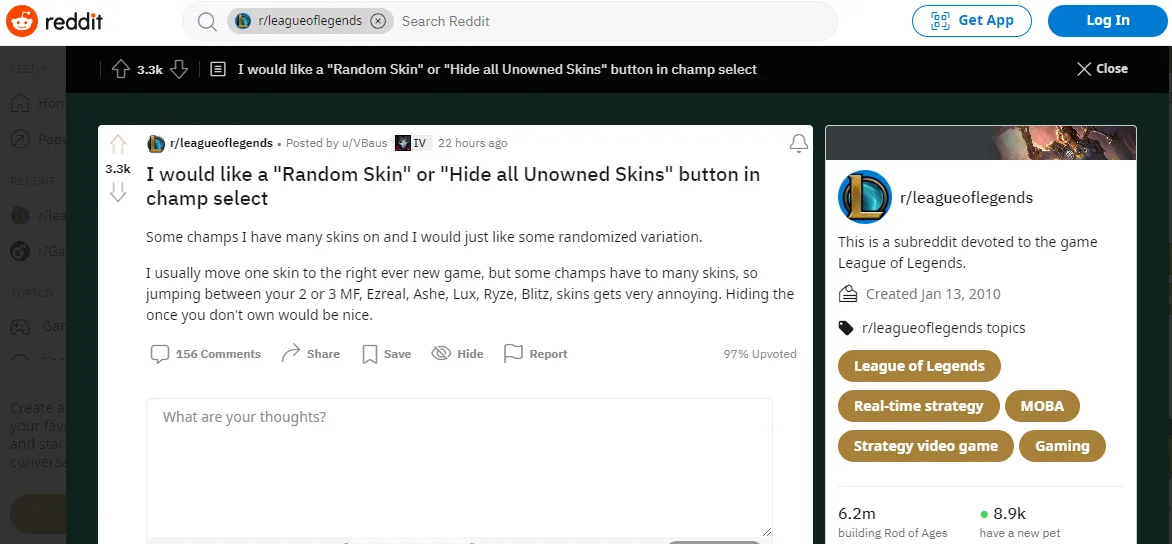Screen dimensions: 1172x544
Task: Click the 22 hours ago timestamp
Action: click(472, 143)
